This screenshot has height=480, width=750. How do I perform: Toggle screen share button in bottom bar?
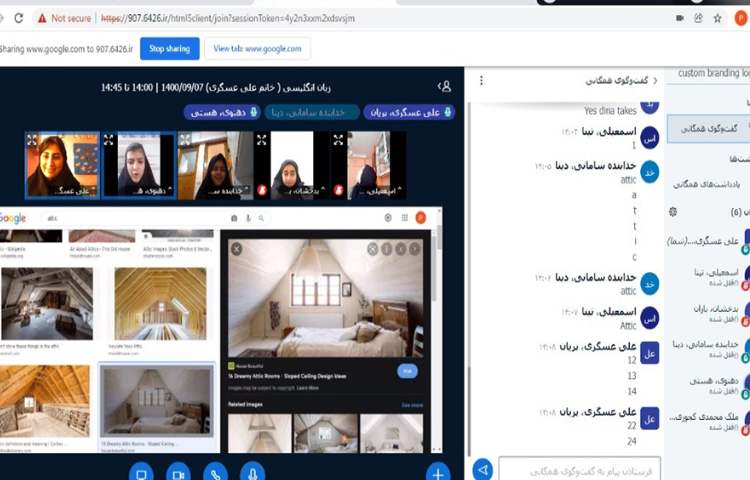click(x=141, y=473)
